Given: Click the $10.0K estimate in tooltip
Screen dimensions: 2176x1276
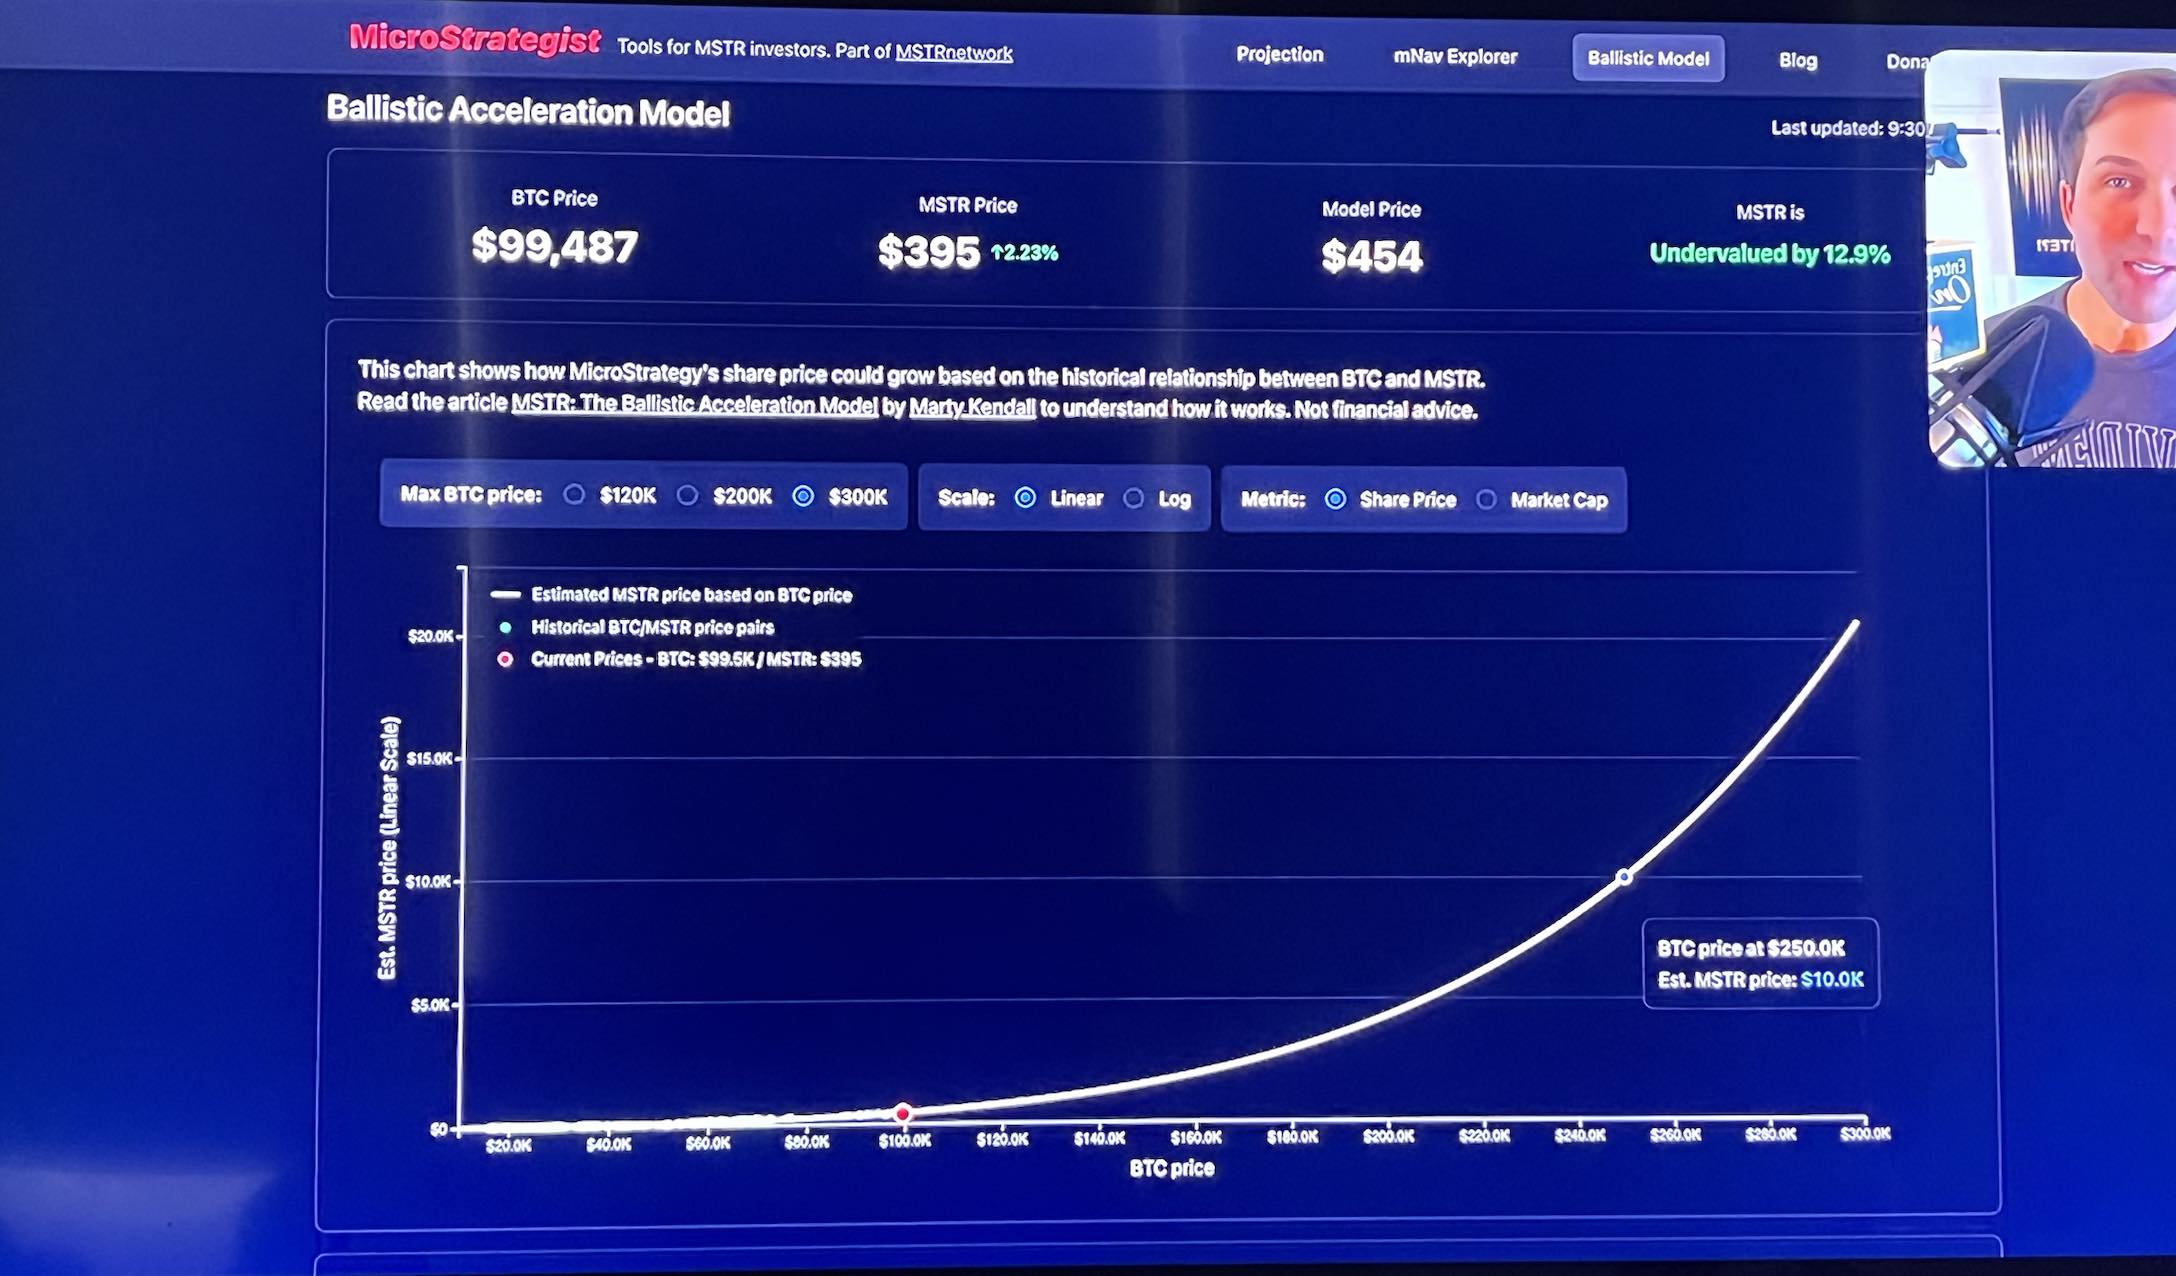Looking at the screenshot, I should [1832, 980].
